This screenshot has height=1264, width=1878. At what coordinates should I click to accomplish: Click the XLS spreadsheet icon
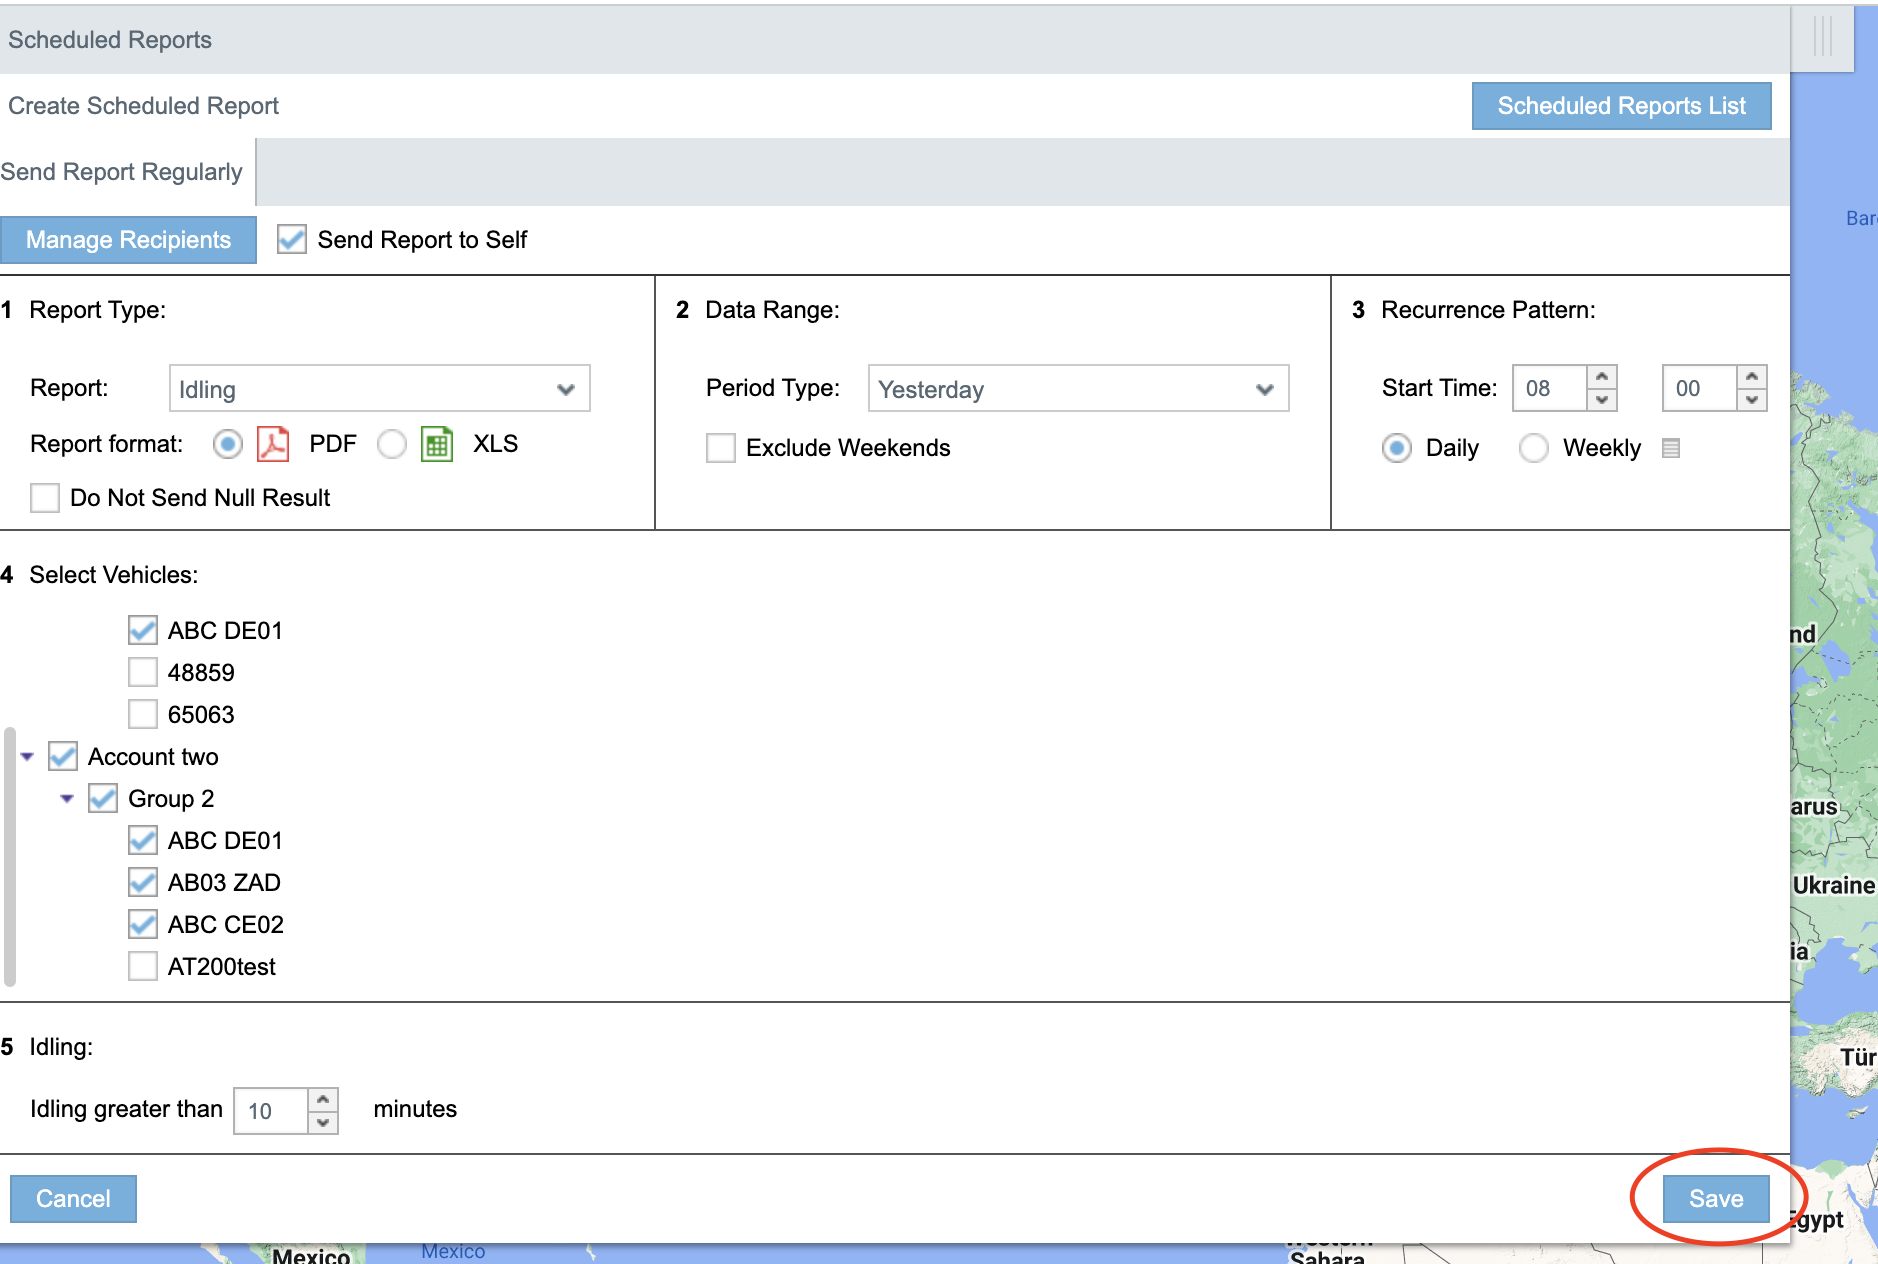point(437,444)
